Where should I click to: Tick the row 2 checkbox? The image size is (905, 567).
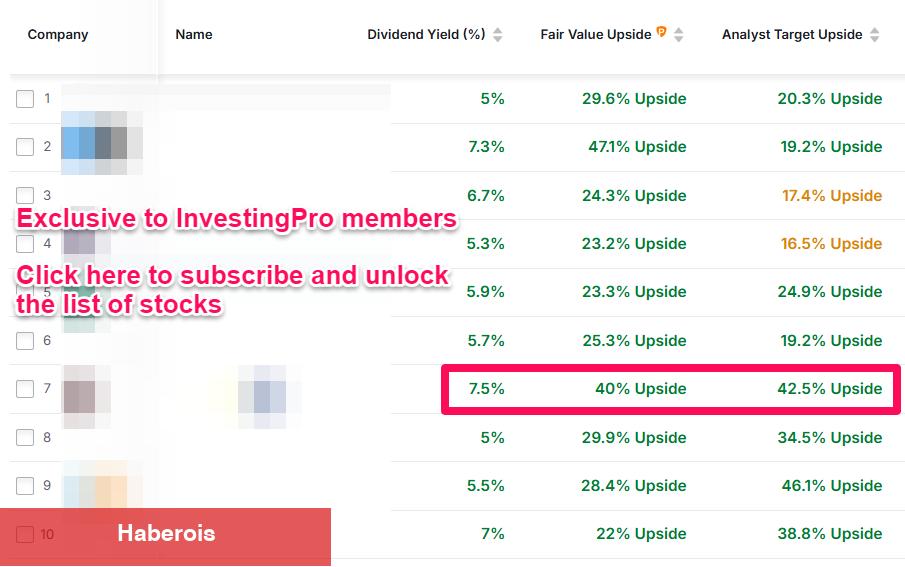coord(25,147)
